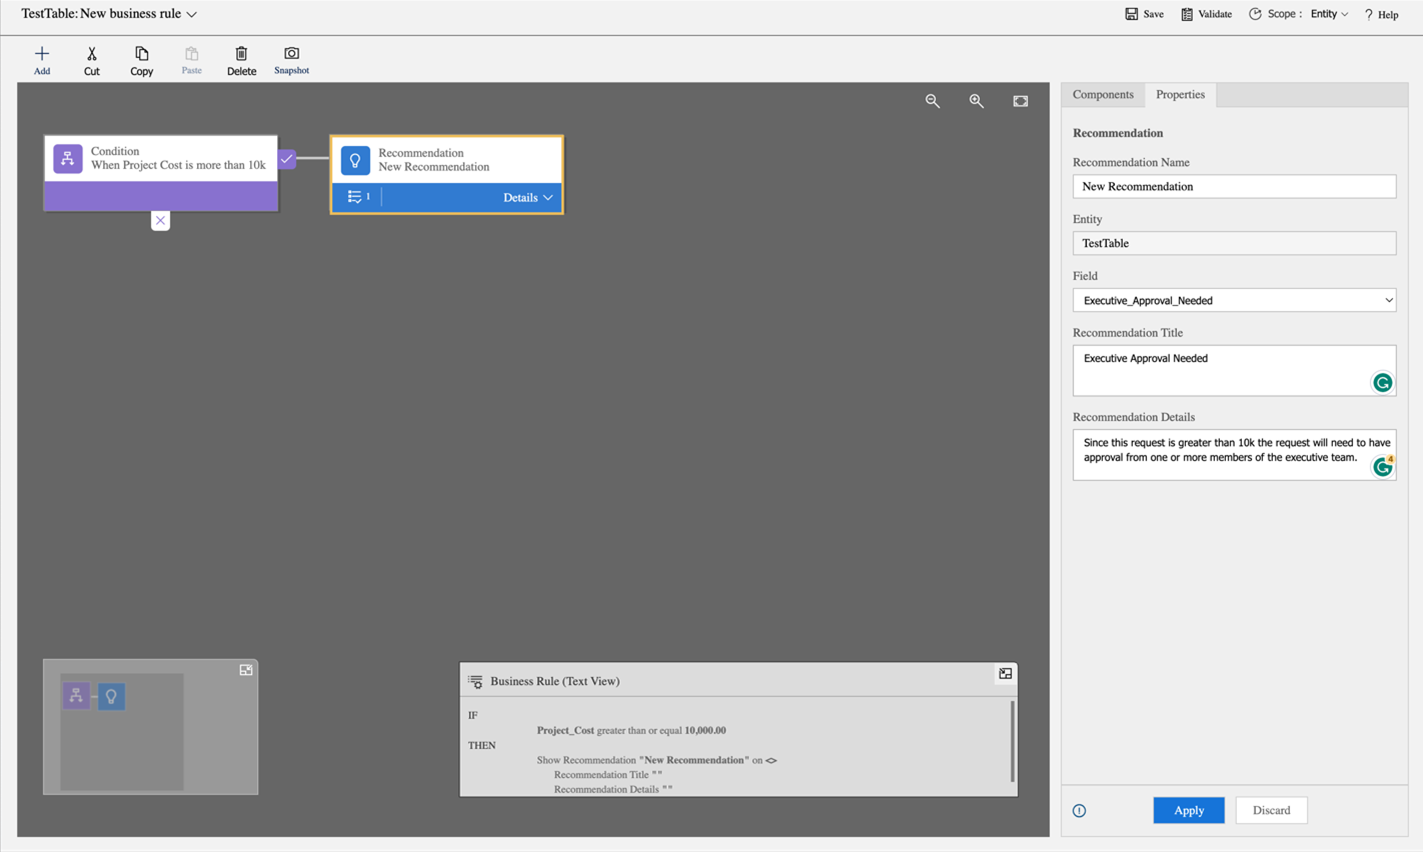Expand the Business Rule Text View panel
The width and height of the screenshot is (1423, 852).
pos(1005,673)
